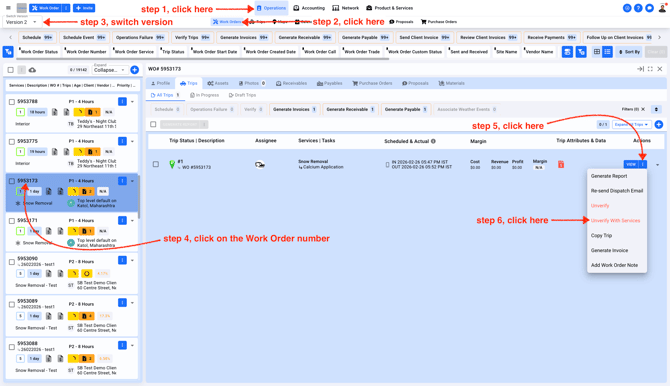The height and width of the screenshot is (386, 670).
Task: Click the blue more-options button next to VIEW
Action: point(643,164)
